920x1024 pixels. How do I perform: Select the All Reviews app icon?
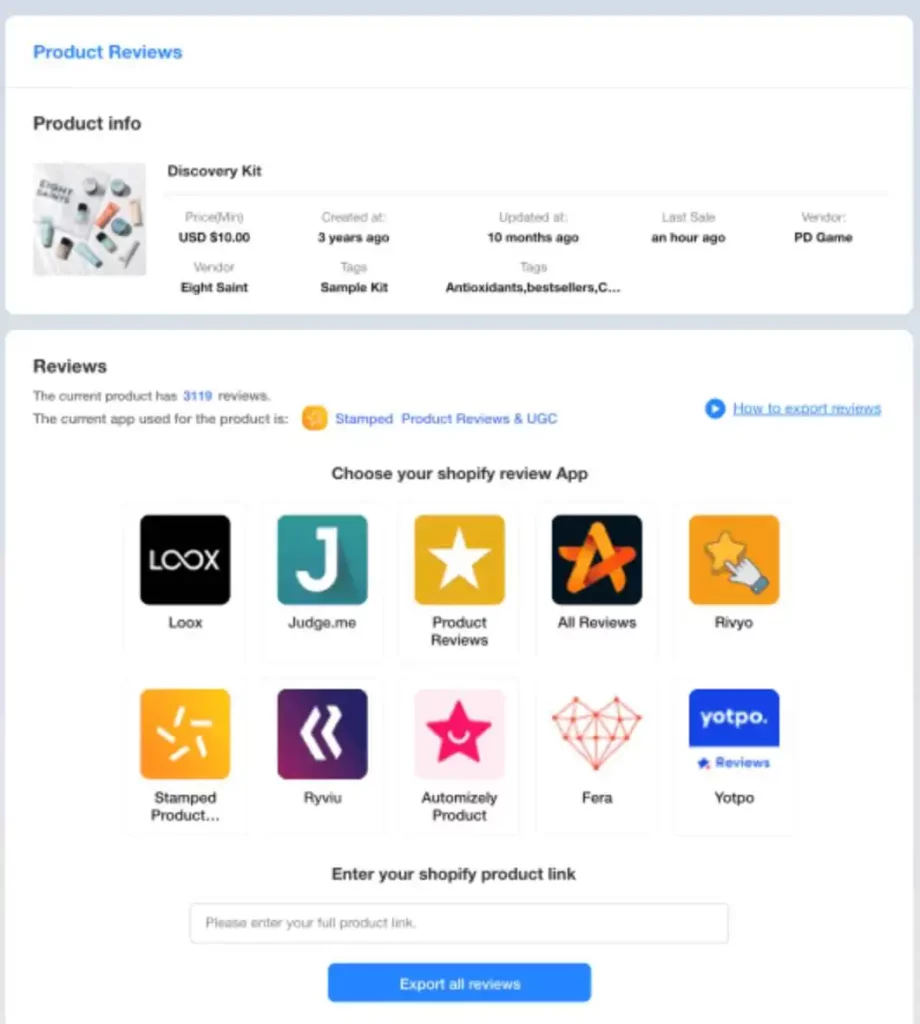coord(597,560)
